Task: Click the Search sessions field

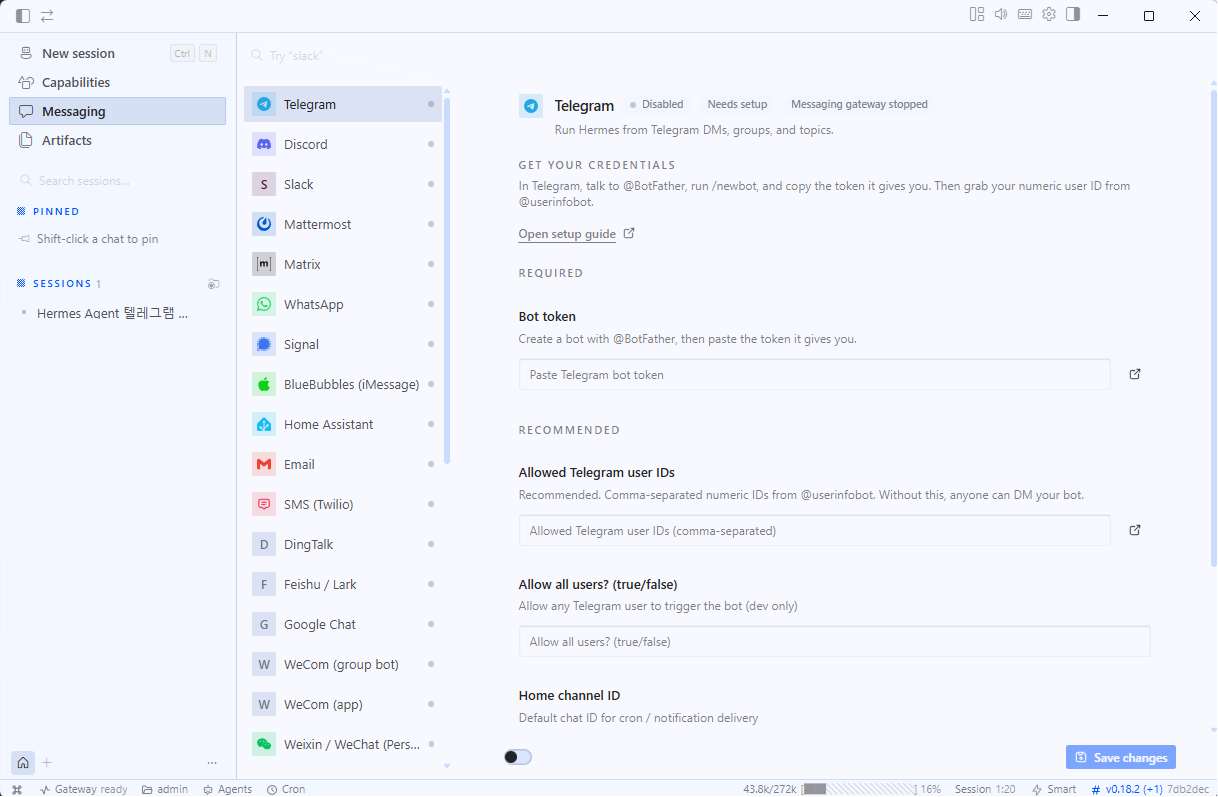Action: coord(117,181)
